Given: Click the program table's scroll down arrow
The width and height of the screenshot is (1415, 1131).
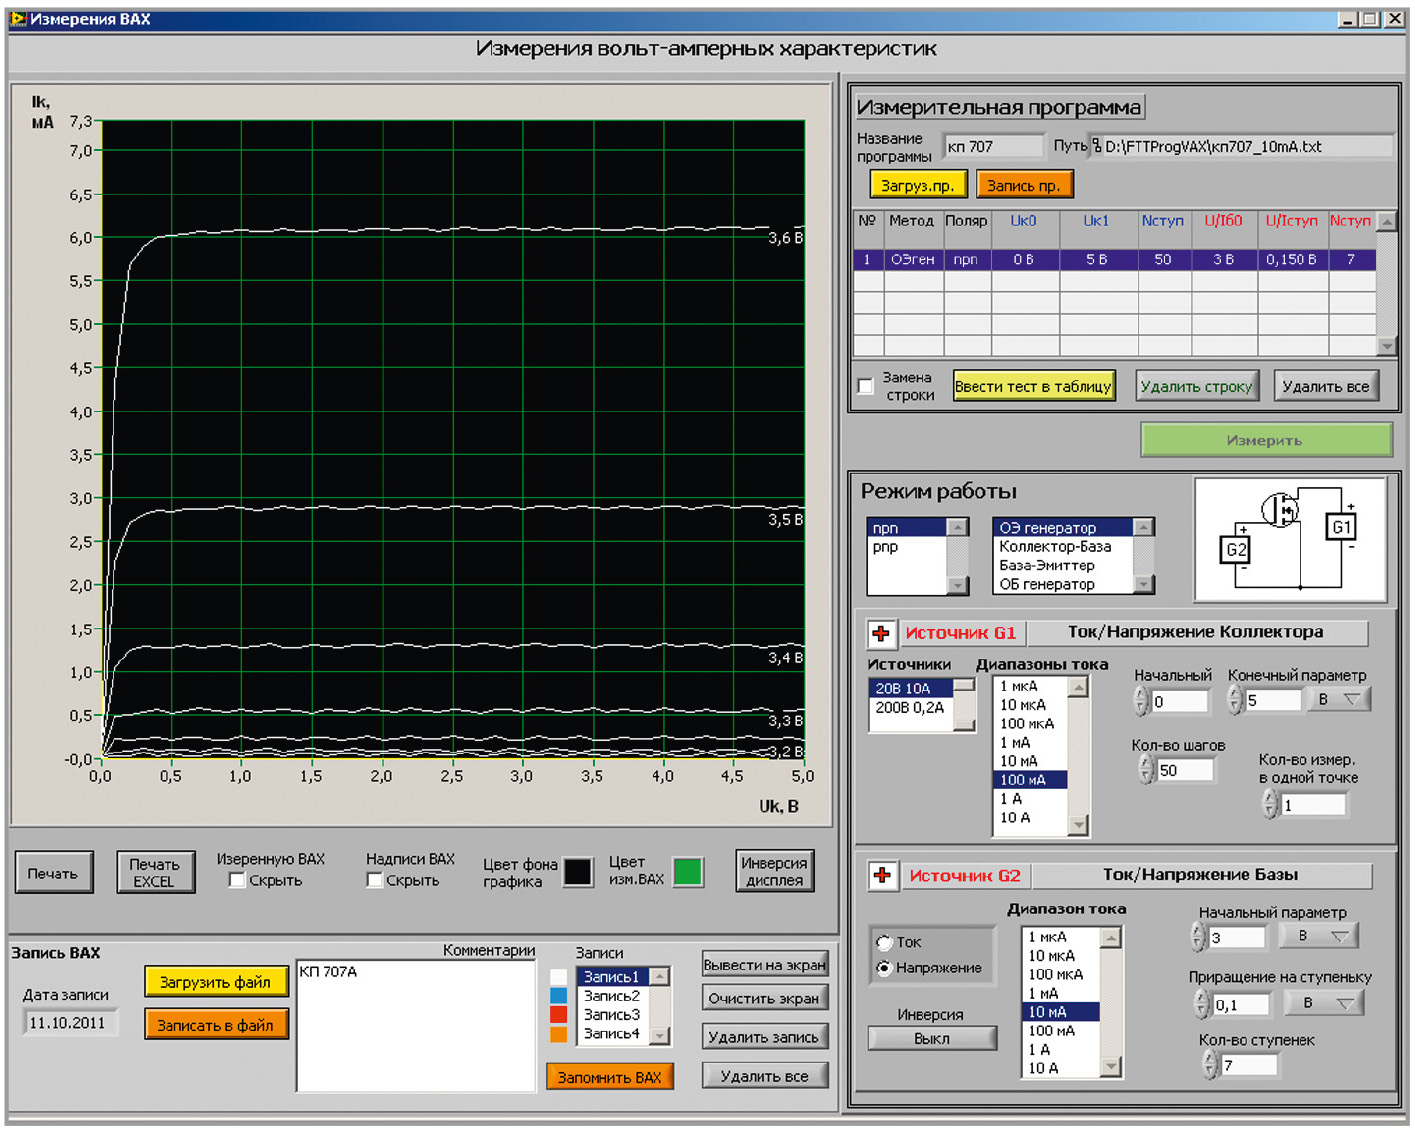Looking at the screenshot, I should [x=1386, y=346].
